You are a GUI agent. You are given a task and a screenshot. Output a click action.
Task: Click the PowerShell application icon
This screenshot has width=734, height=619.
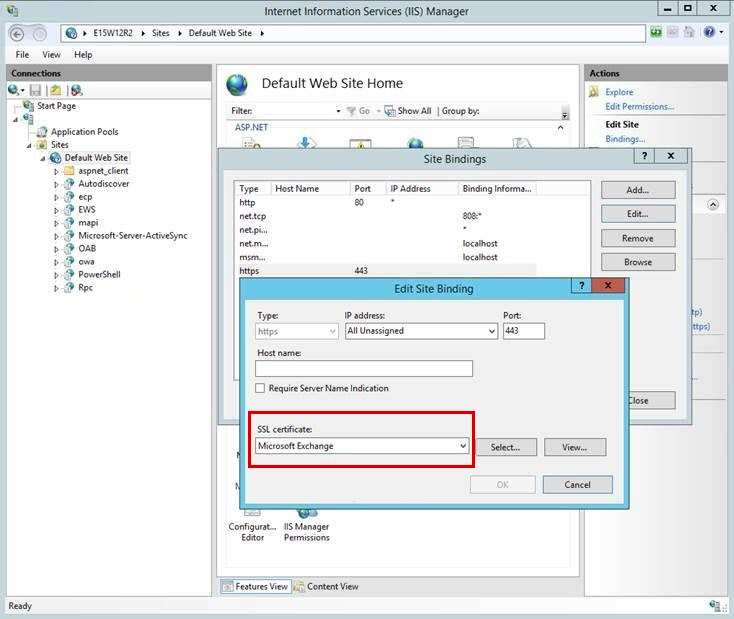69,274
